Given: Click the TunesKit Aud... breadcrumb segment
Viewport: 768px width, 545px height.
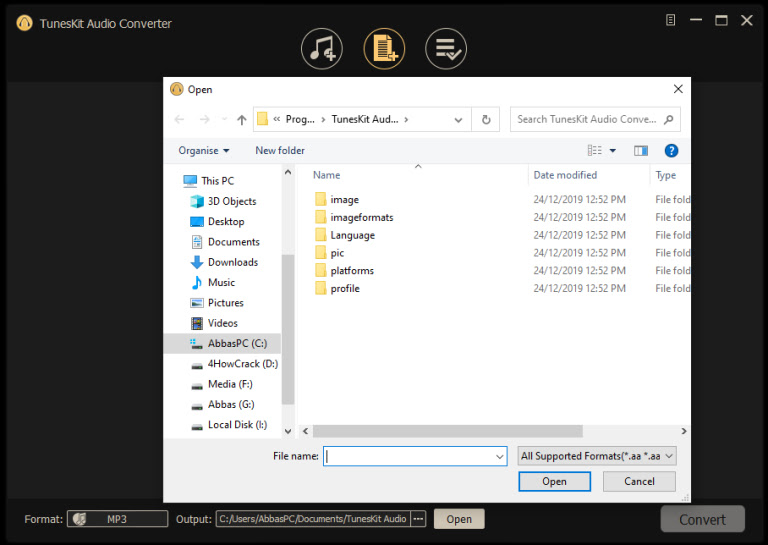Looking at the screenshot, I should tap(365, 119).
